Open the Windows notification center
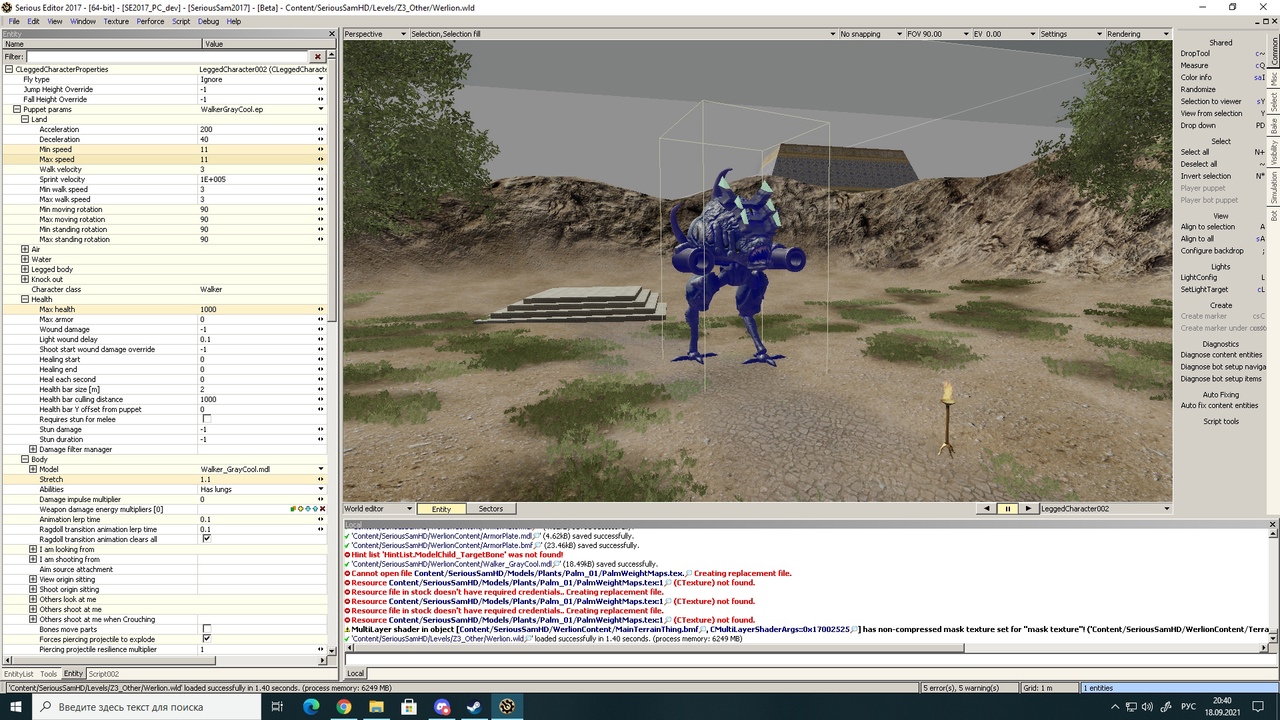 (x=1258, y=707)
